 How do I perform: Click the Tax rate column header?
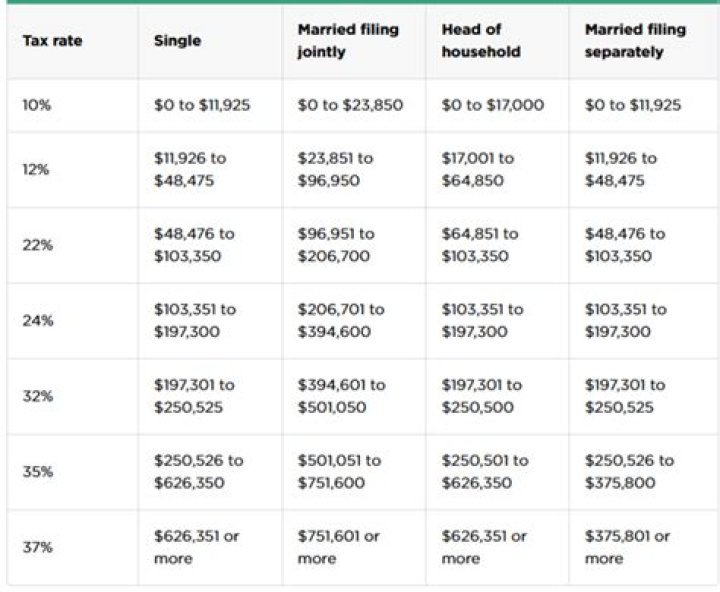point(51,41)
